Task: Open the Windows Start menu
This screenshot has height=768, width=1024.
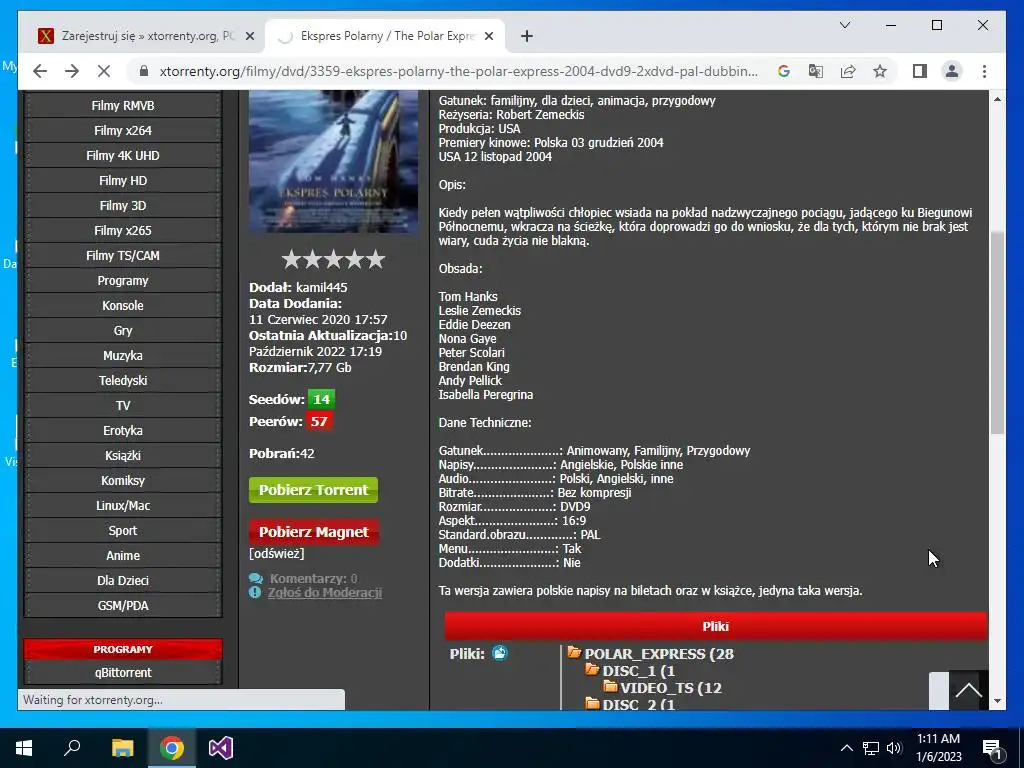Action: pos(24,748)
